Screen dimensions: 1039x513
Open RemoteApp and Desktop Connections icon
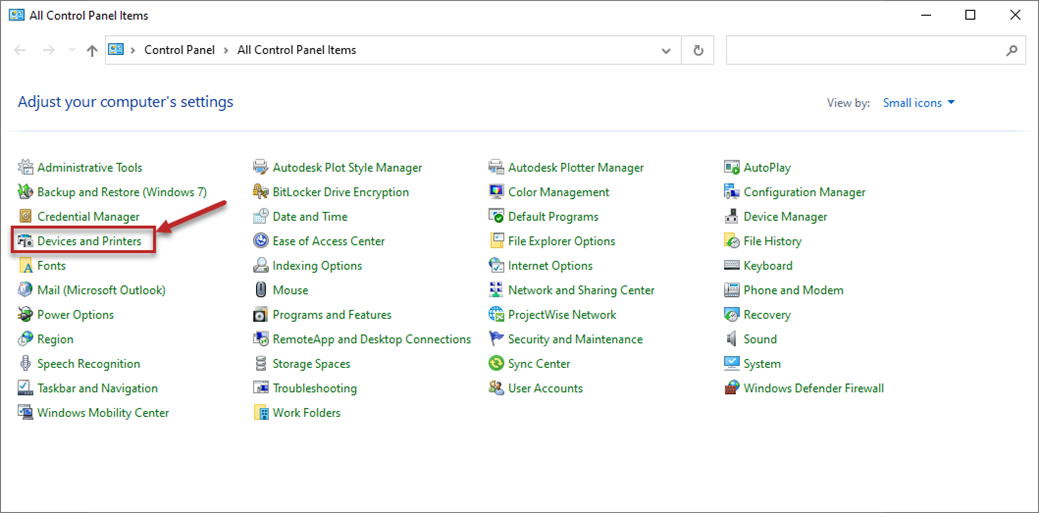click(x=260, y=339)
